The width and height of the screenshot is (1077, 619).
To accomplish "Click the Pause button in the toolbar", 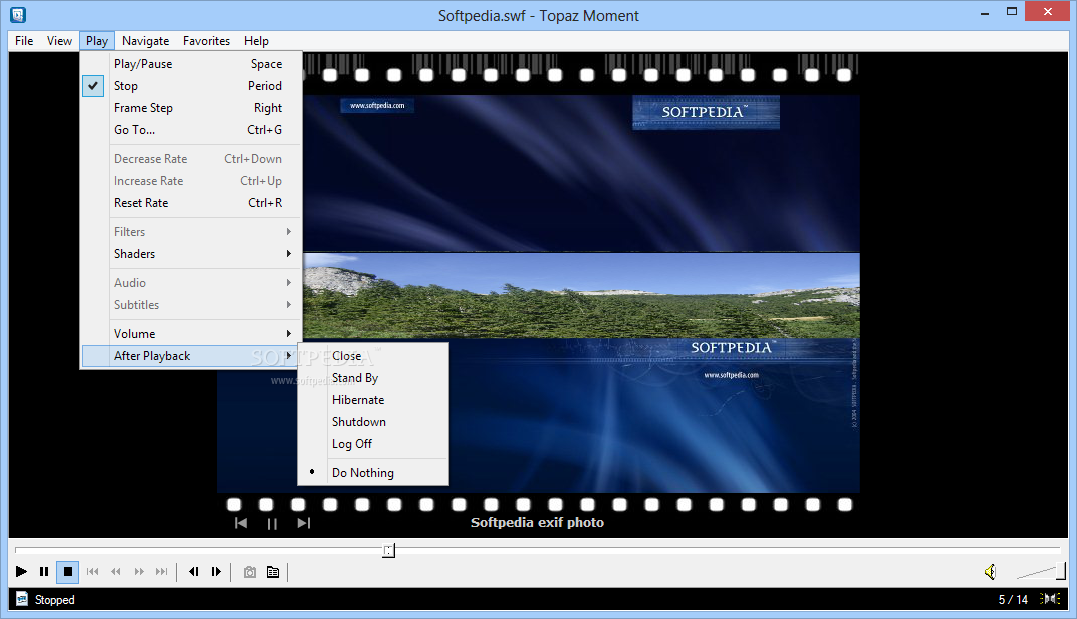I will click(x=44, y=572).
